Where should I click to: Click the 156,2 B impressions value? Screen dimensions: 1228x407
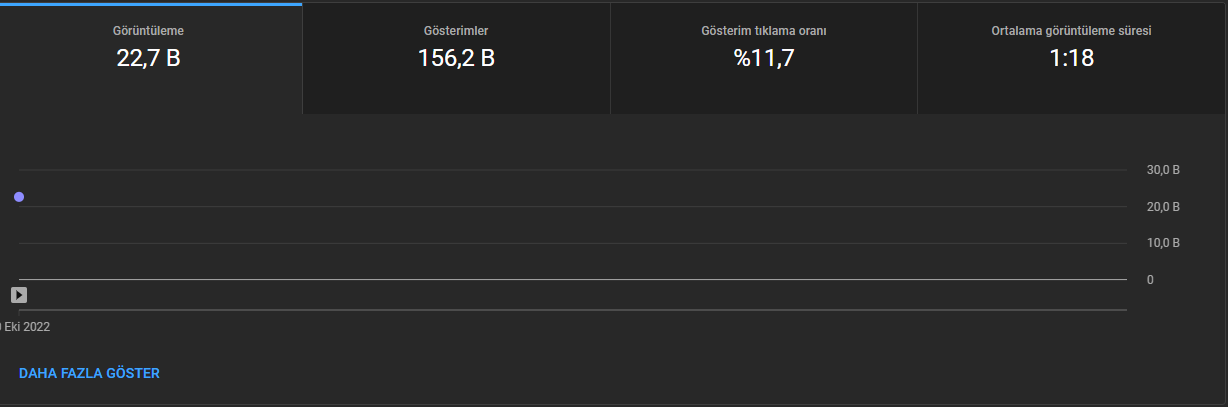coord(456,59)
